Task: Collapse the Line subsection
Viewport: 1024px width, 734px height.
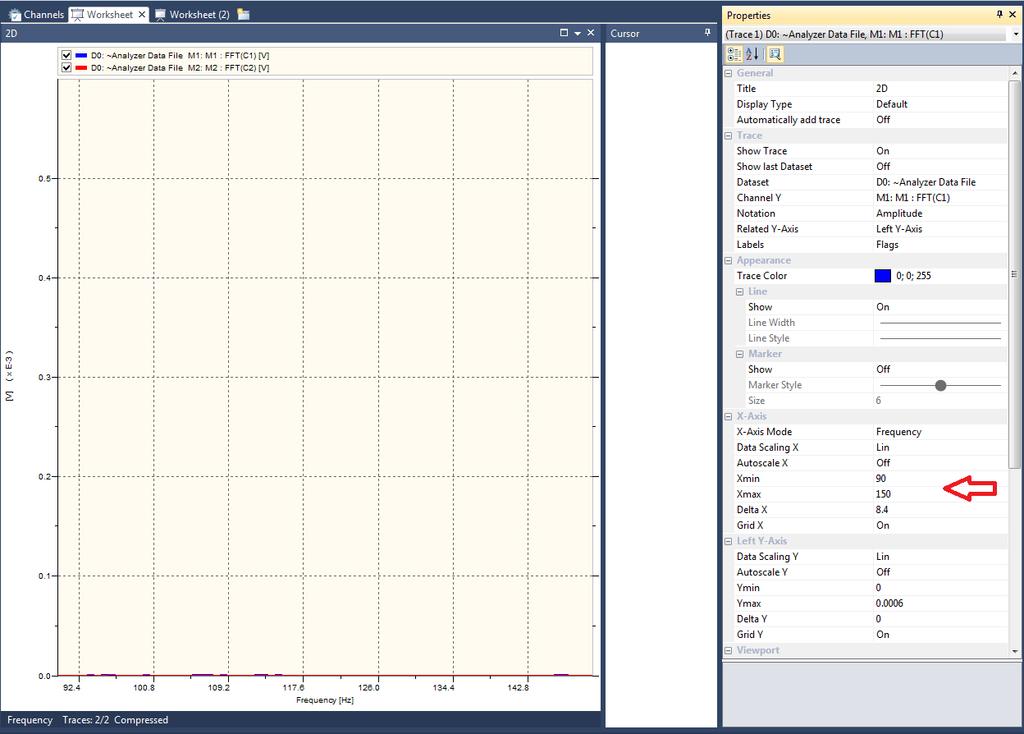Action: [x=740, y=291]
